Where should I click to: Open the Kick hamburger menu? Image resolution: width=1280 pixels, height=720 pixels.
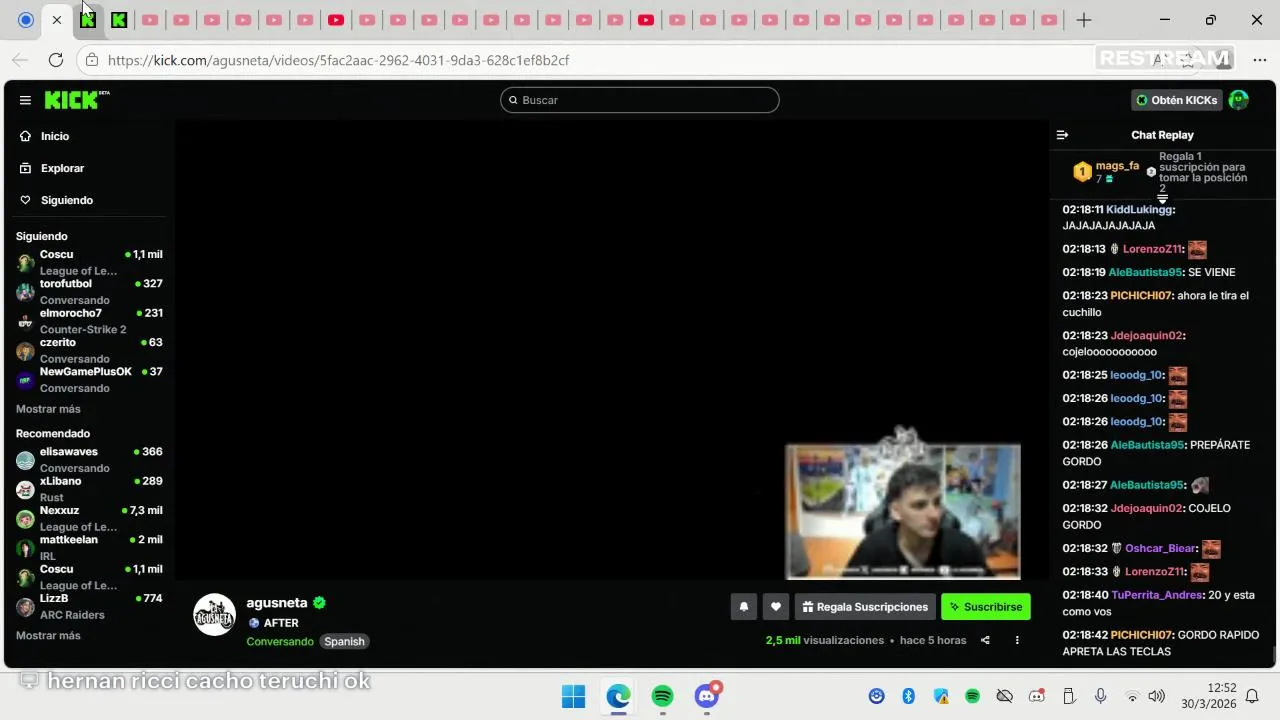point(25,100)
